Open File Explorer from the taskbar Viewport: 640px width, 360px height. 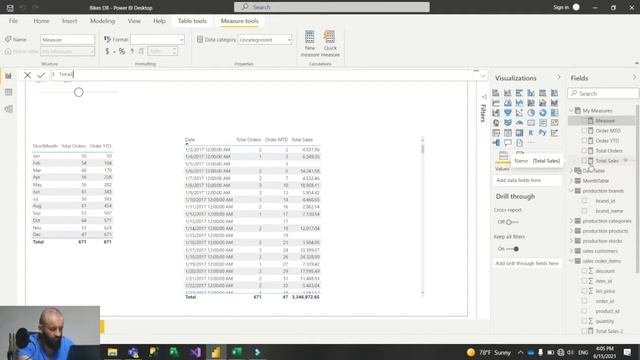tap(113, 352)
